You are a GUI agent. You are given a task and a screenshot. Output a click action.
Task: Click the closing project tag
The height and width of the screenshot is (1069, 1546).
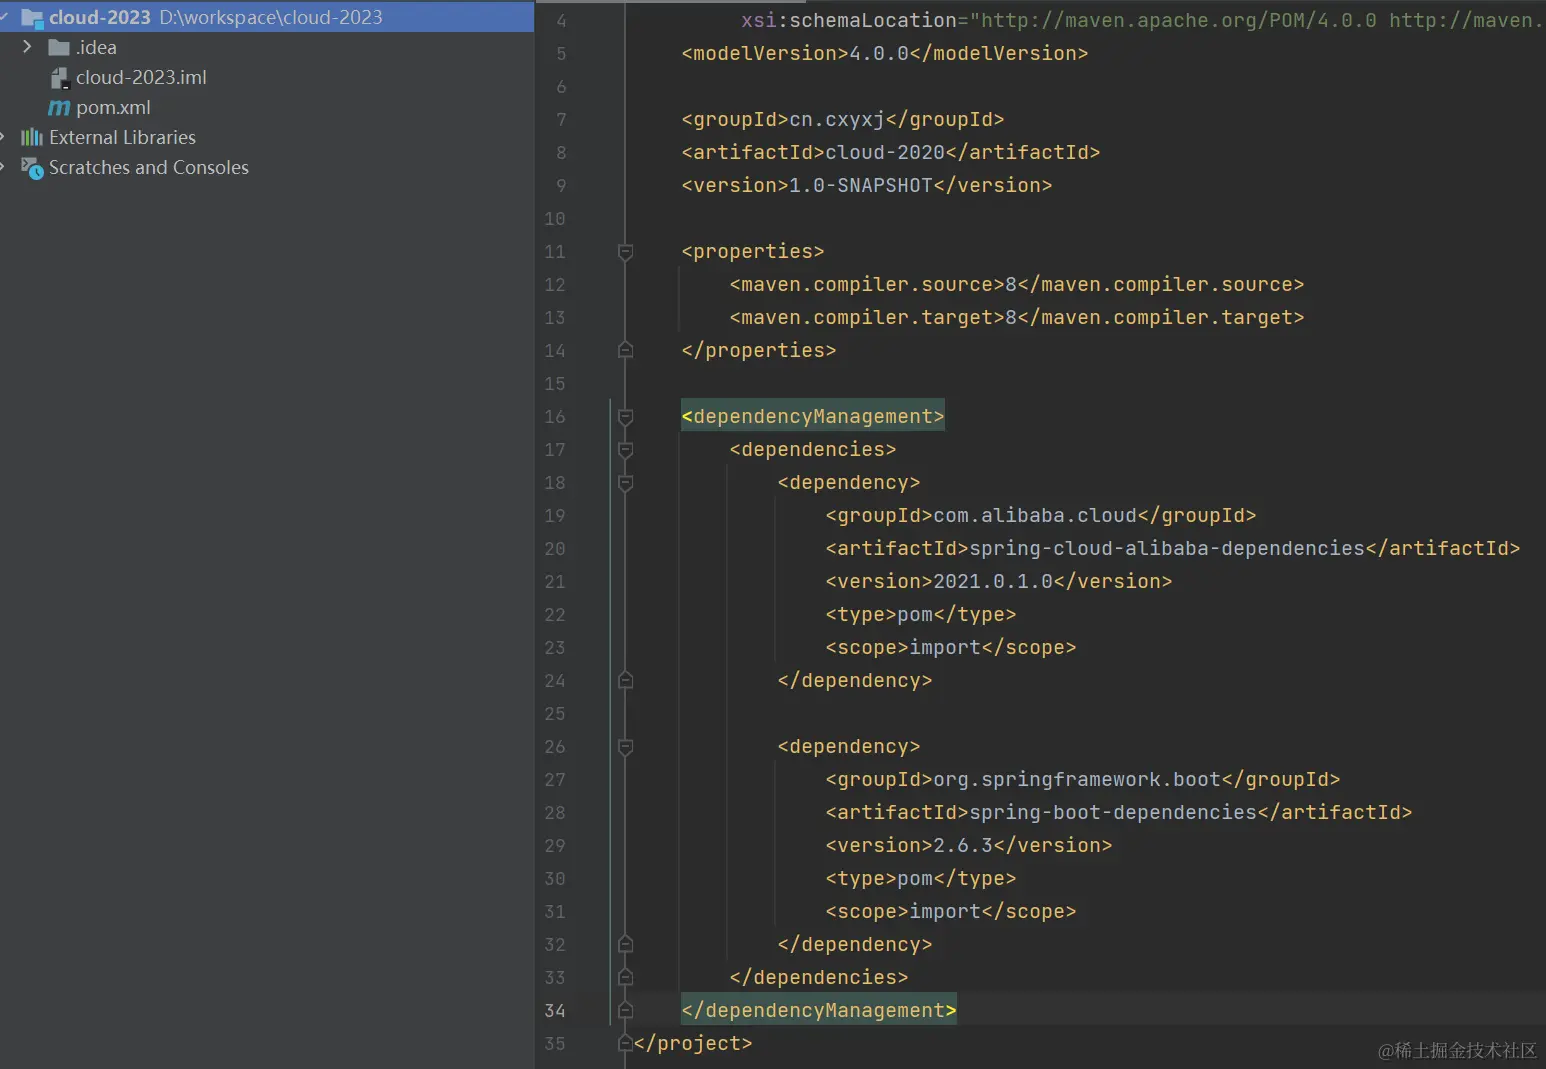coord(692,1043)
